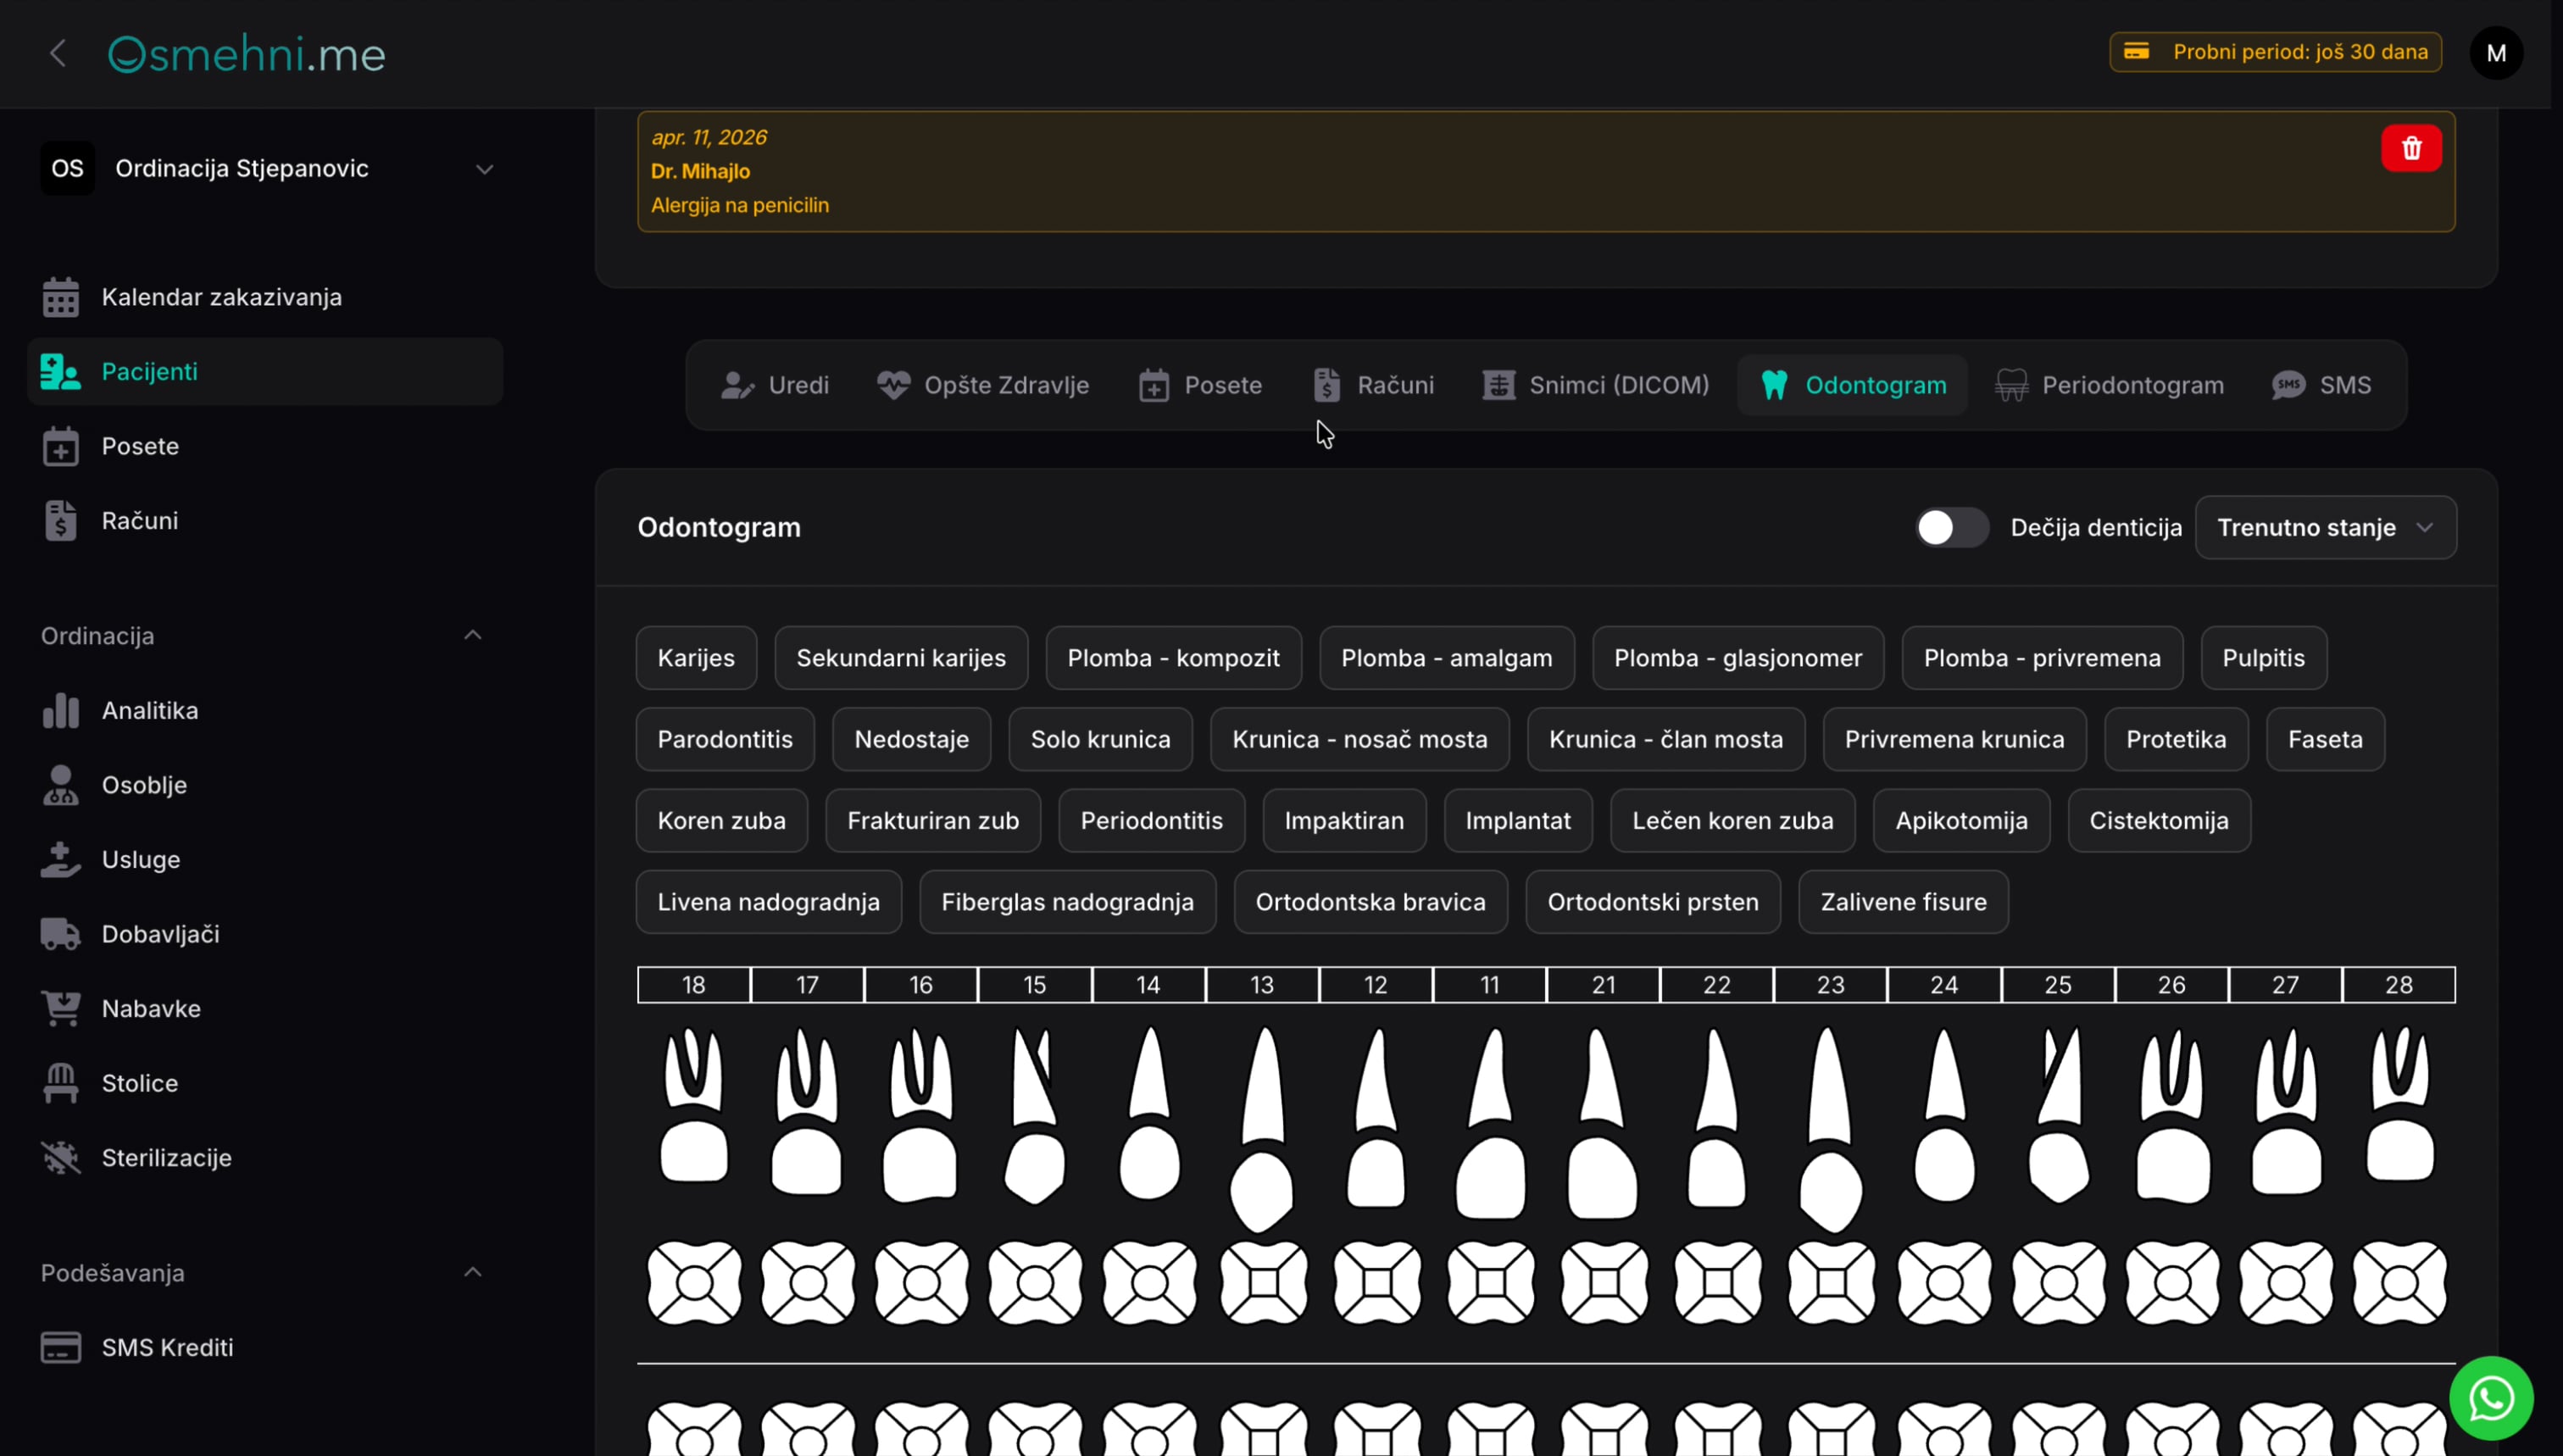Image resolution: width=2563 pixels, height=1456 pixels.
Task: Toggle the Dečija denticija switch
Action: tap(1951, 527)
